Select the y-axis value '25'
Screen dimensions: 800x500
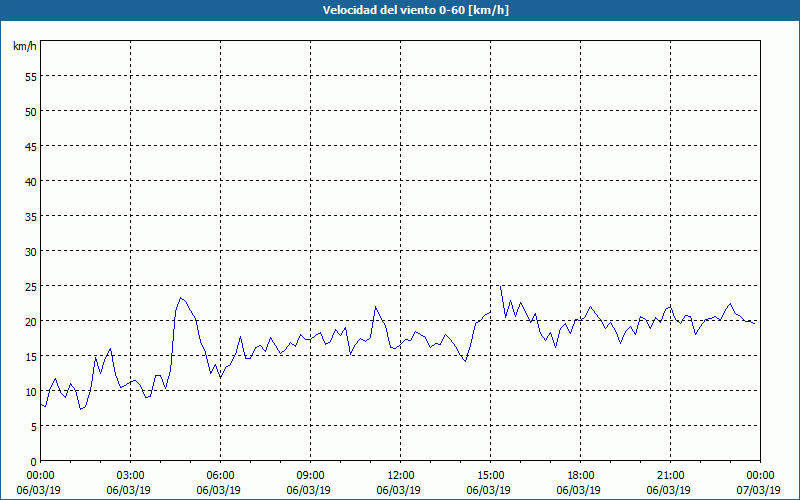click(31, 286)
